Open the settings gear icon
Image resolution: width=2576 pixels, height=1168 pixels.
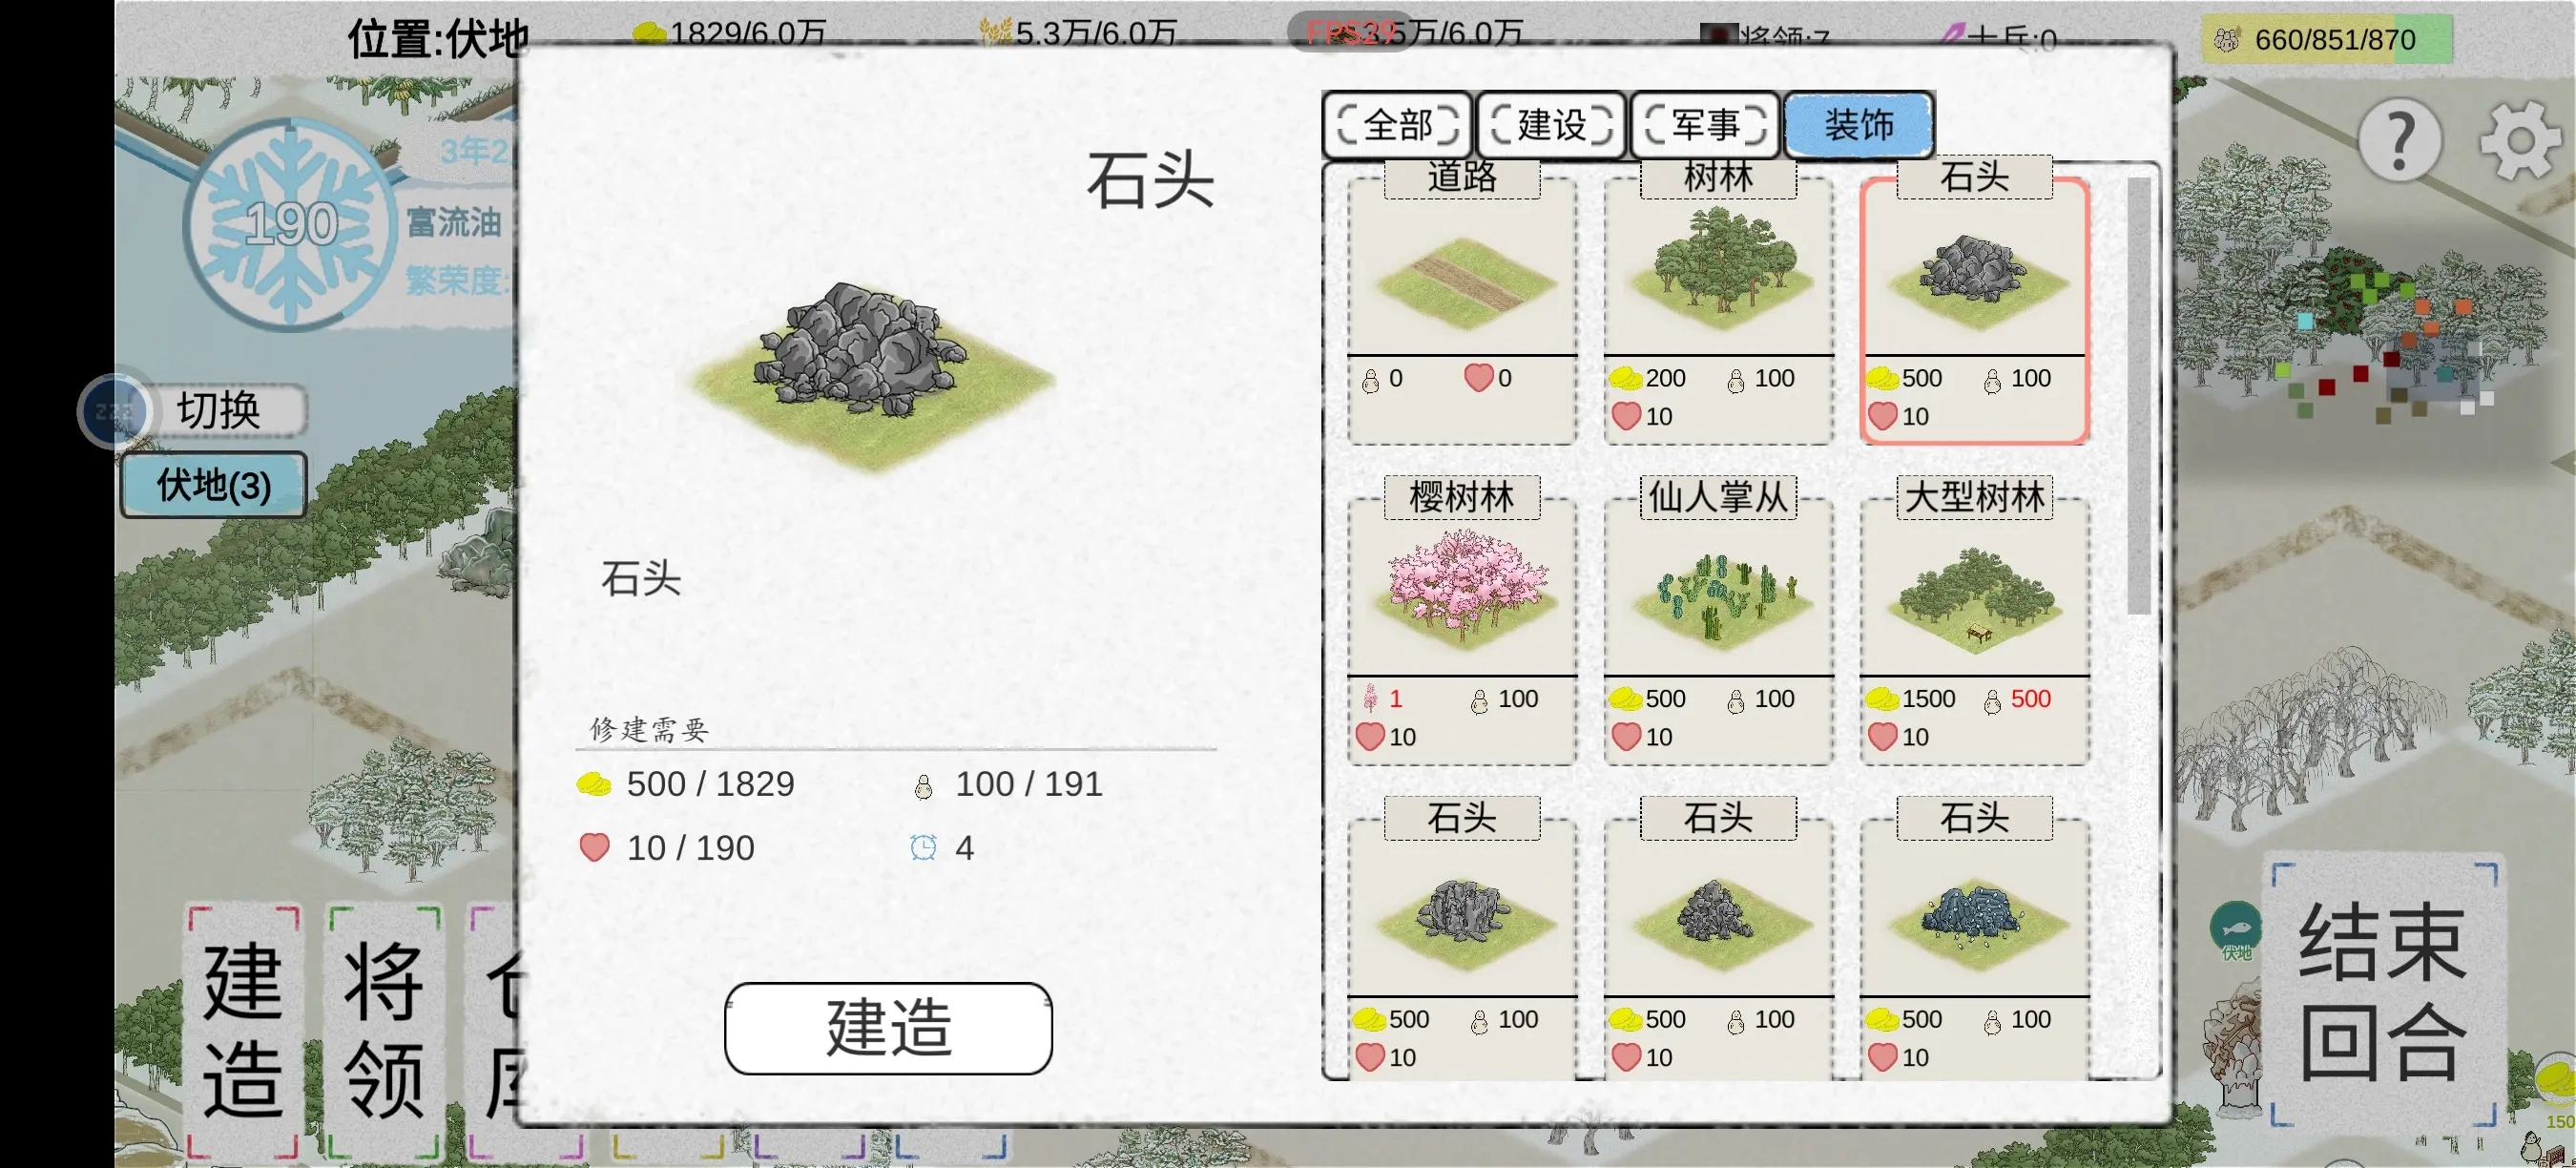(x=2520, y=141)
